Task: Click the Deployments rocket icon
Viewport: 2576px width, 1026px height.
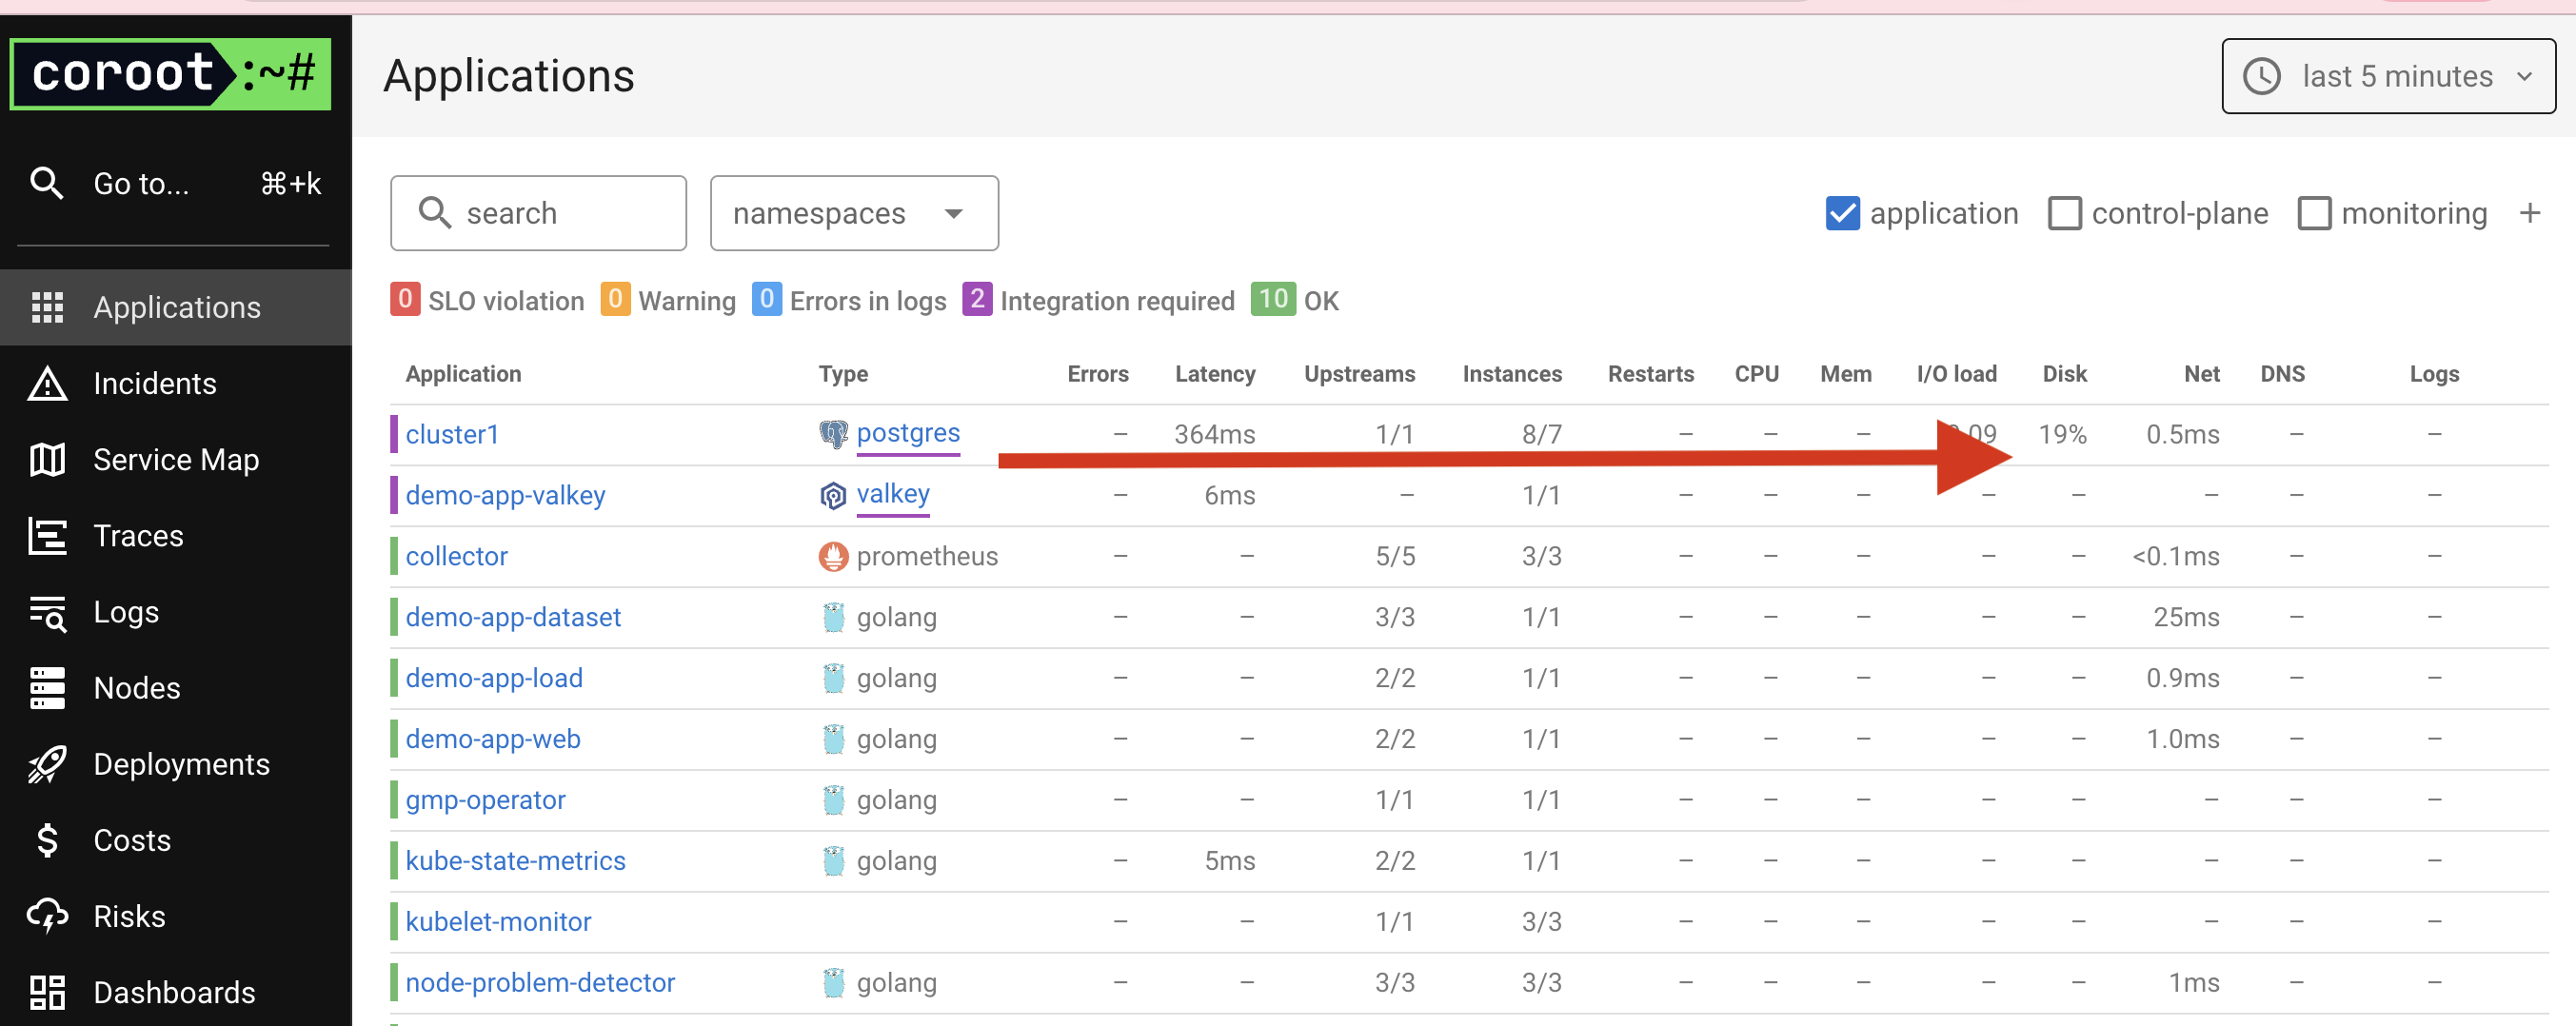Action: coord(47,764)
